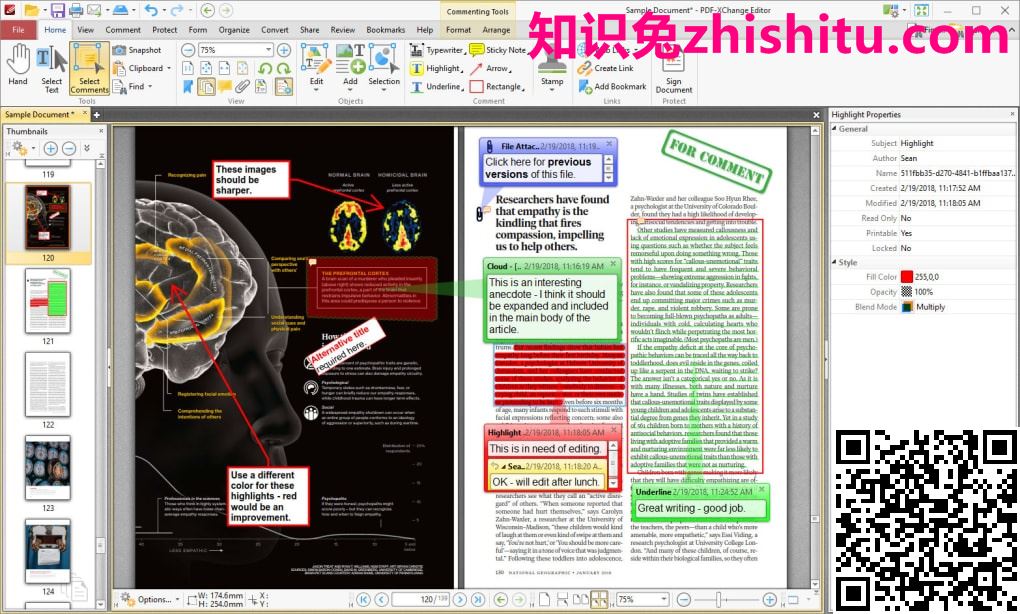This screenshot has width=1020, height=614.
Task: Open the status bar zoom 75% dropdown
Action: tap(664, 600)
